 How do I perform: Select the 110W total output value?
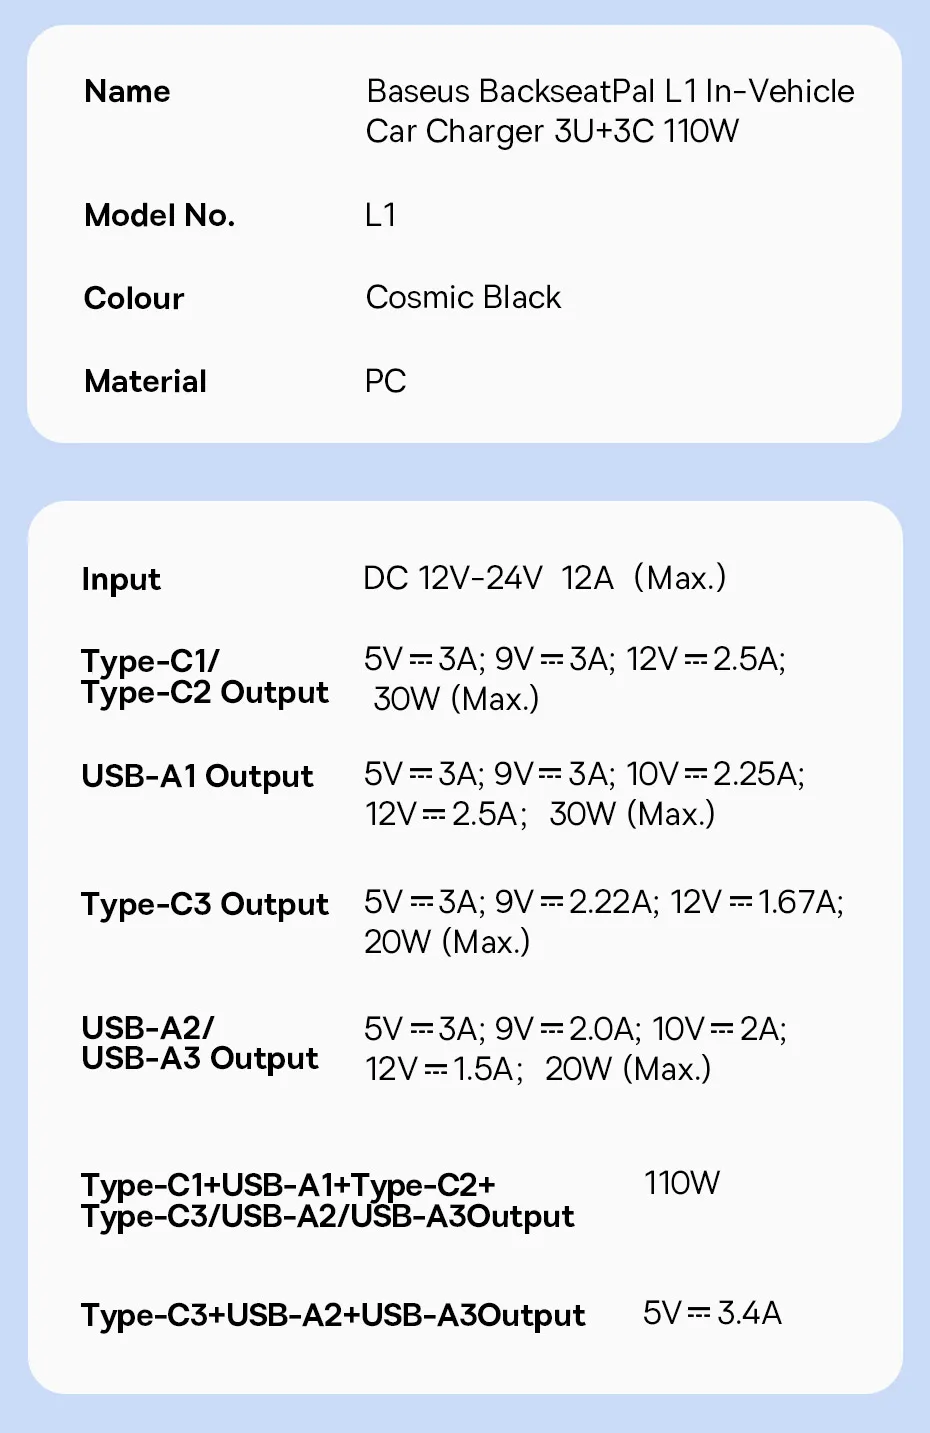[x=682, y=1183]
